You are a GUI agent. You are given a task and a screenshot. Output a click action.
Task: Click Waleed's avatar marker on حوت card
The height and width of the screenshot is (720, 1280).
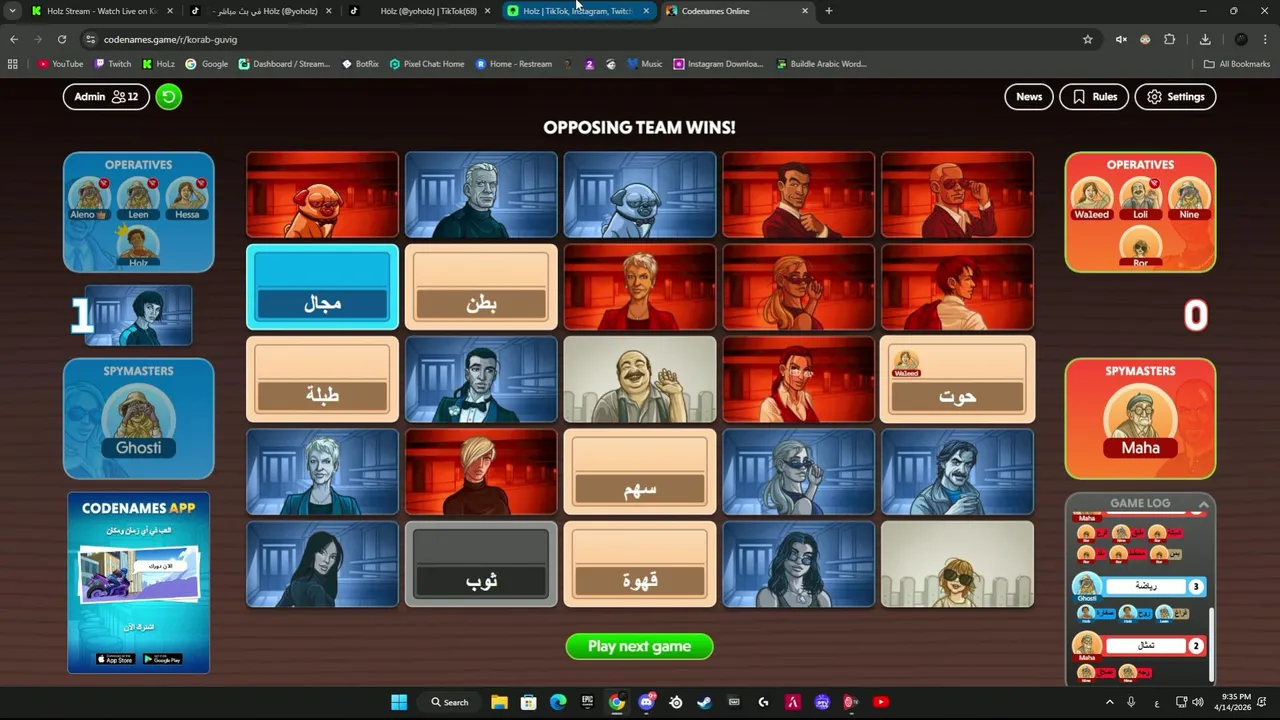click(906, 364)
